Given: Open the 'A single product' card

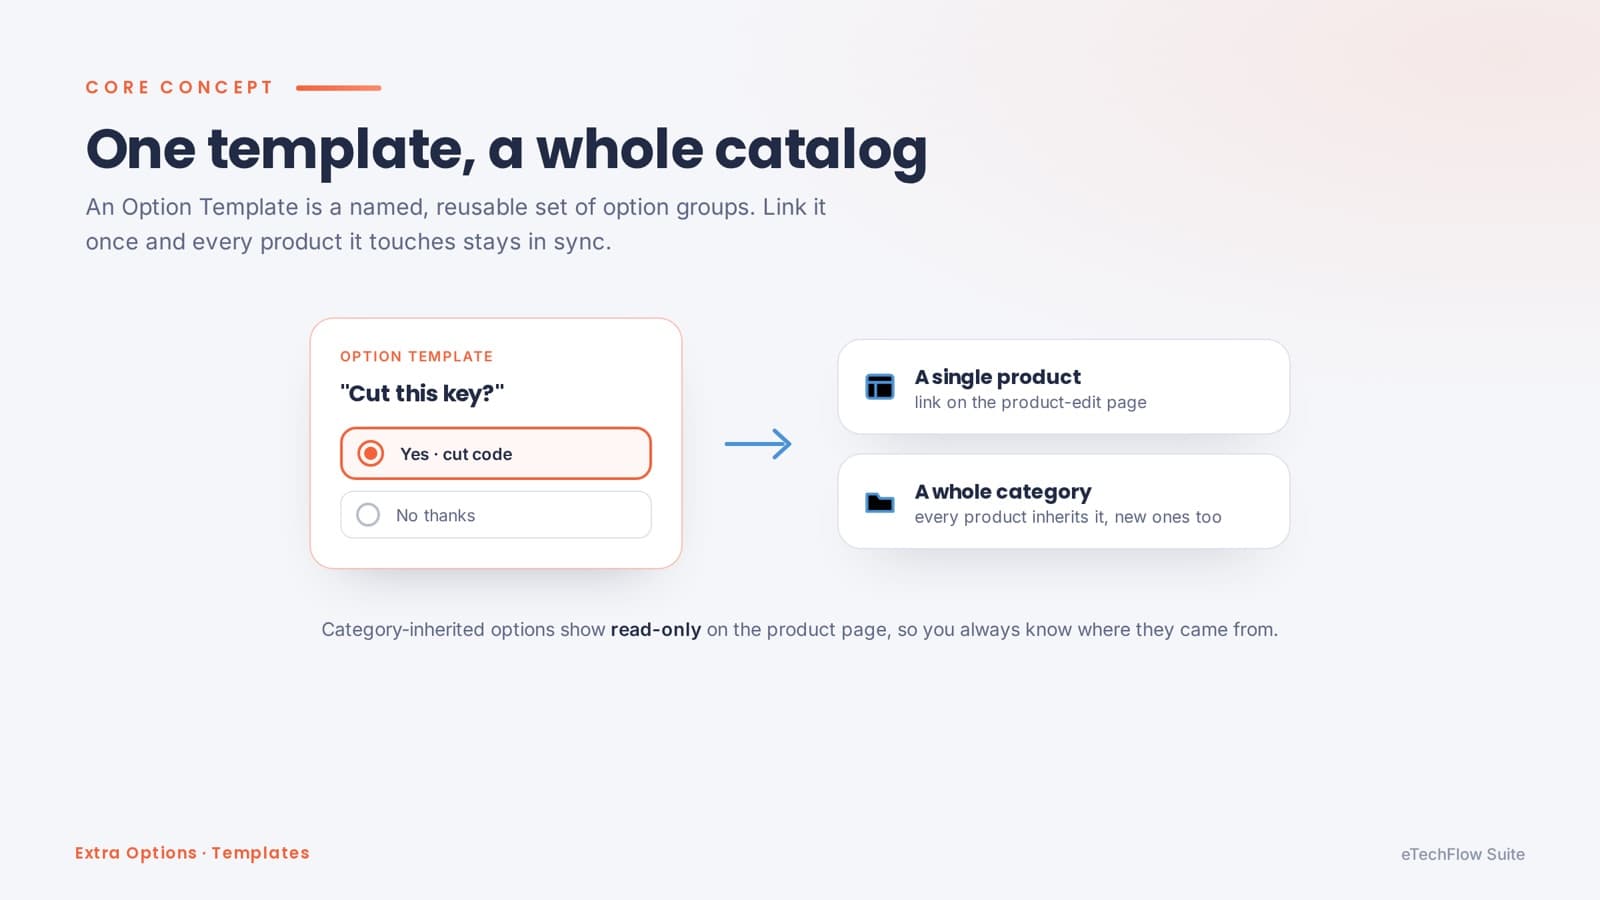Looking at the screenshot, I should click(x=1064, y=387).
